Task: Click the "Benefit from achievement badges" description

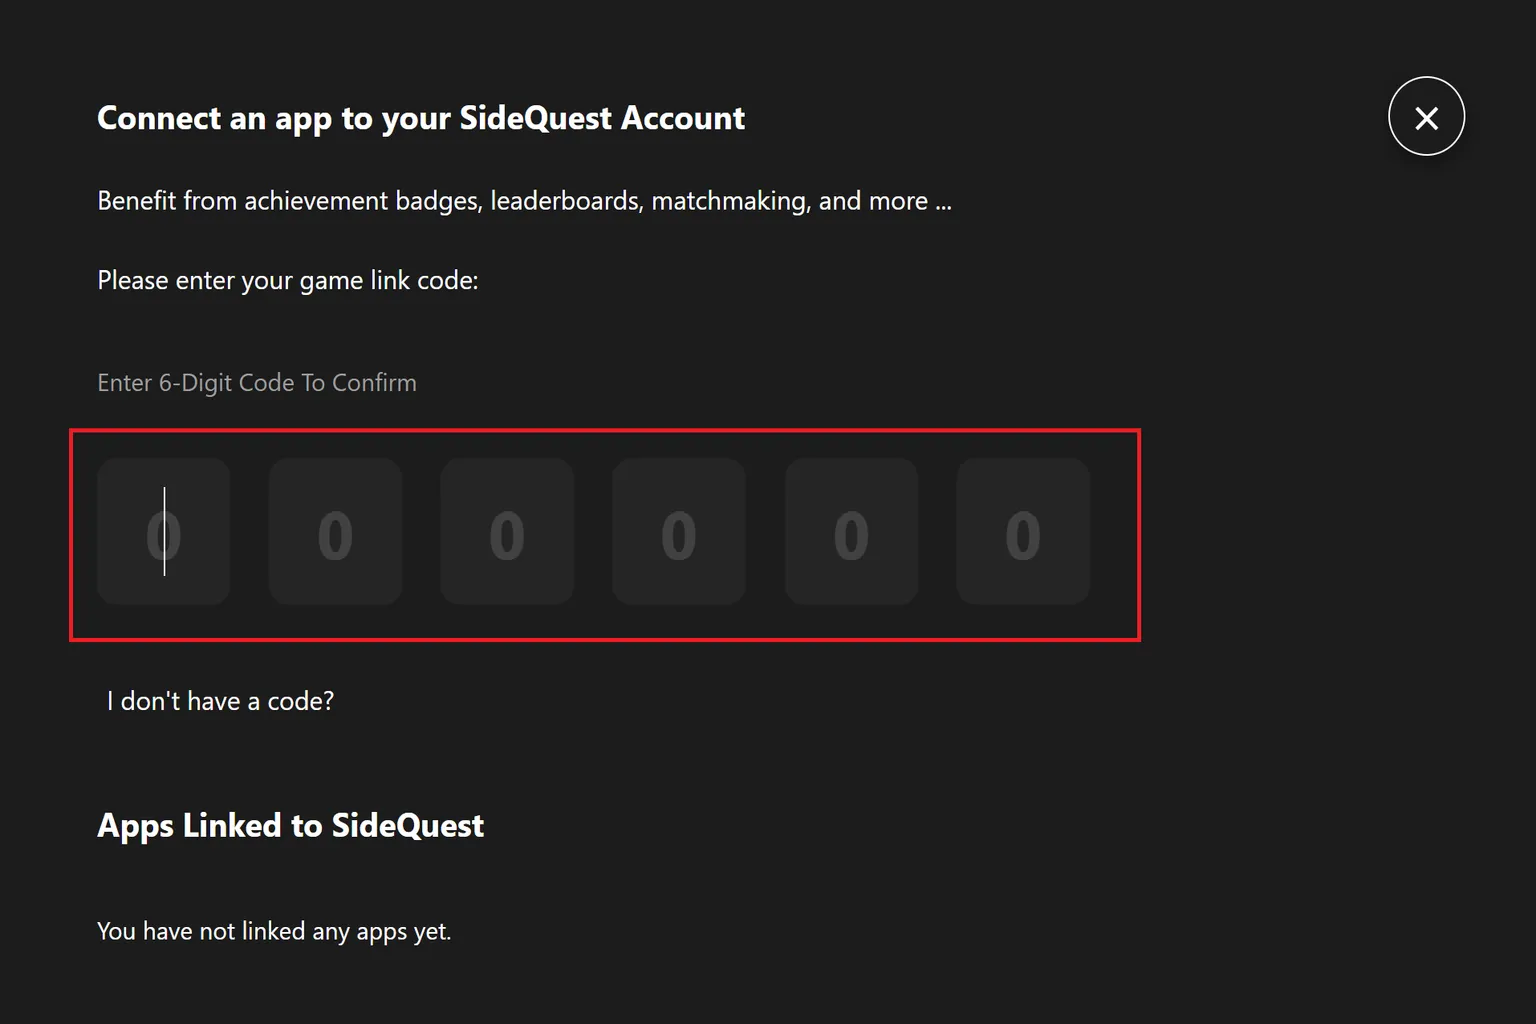Action: [524, 201]
